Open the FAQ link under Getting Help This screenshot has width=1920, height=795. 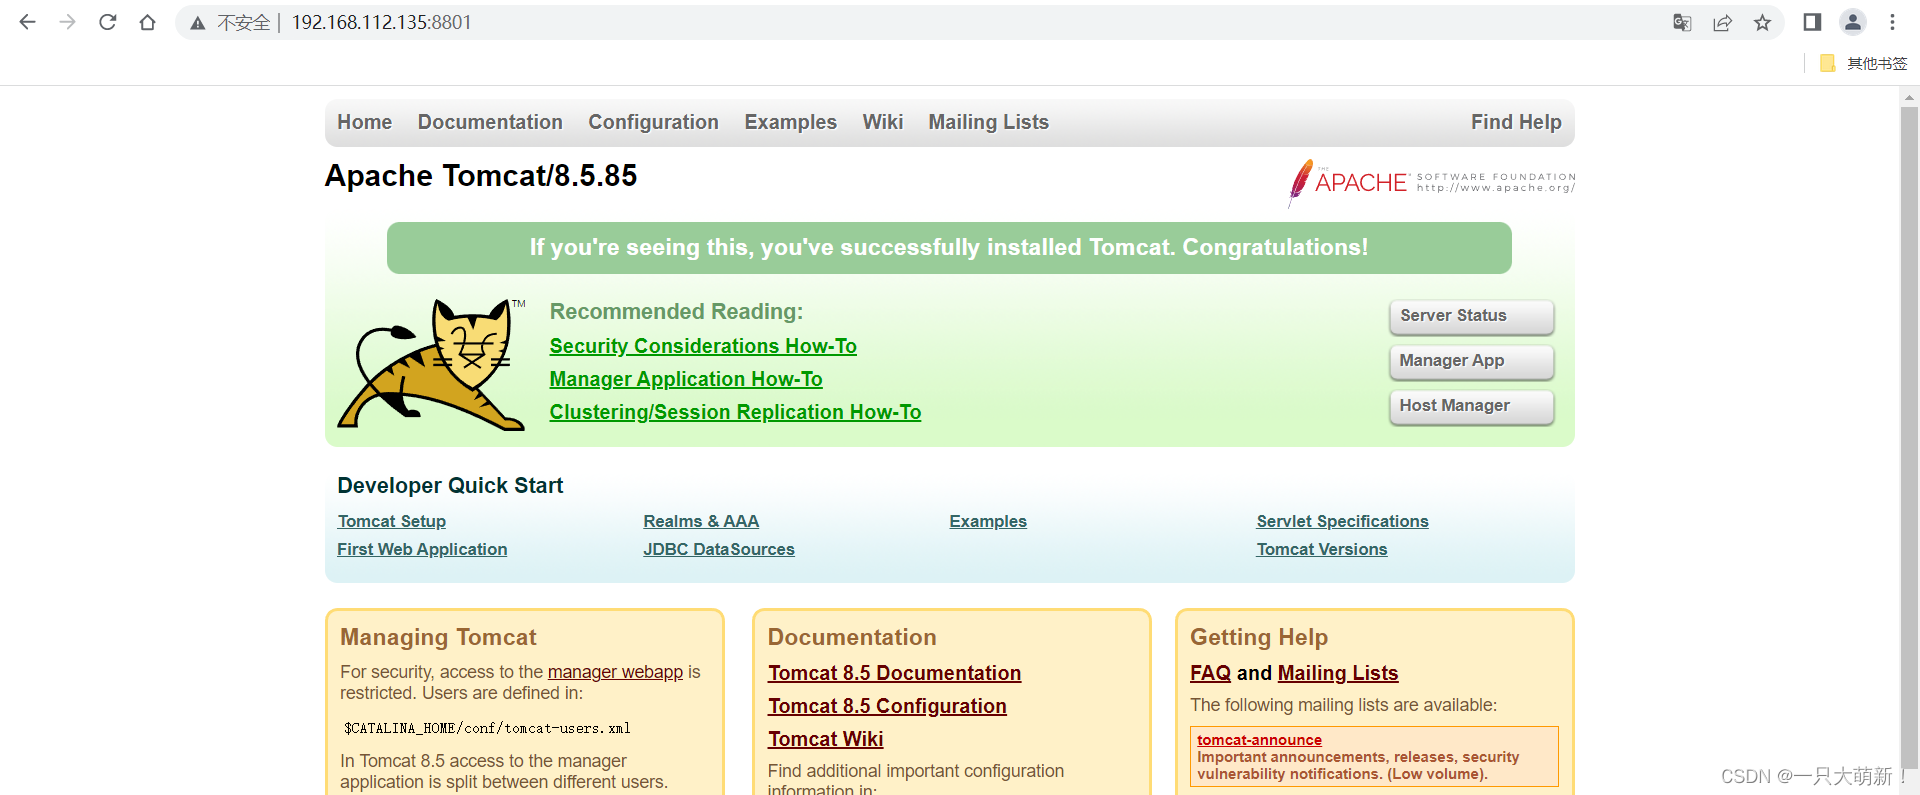tap(1210, 673)
